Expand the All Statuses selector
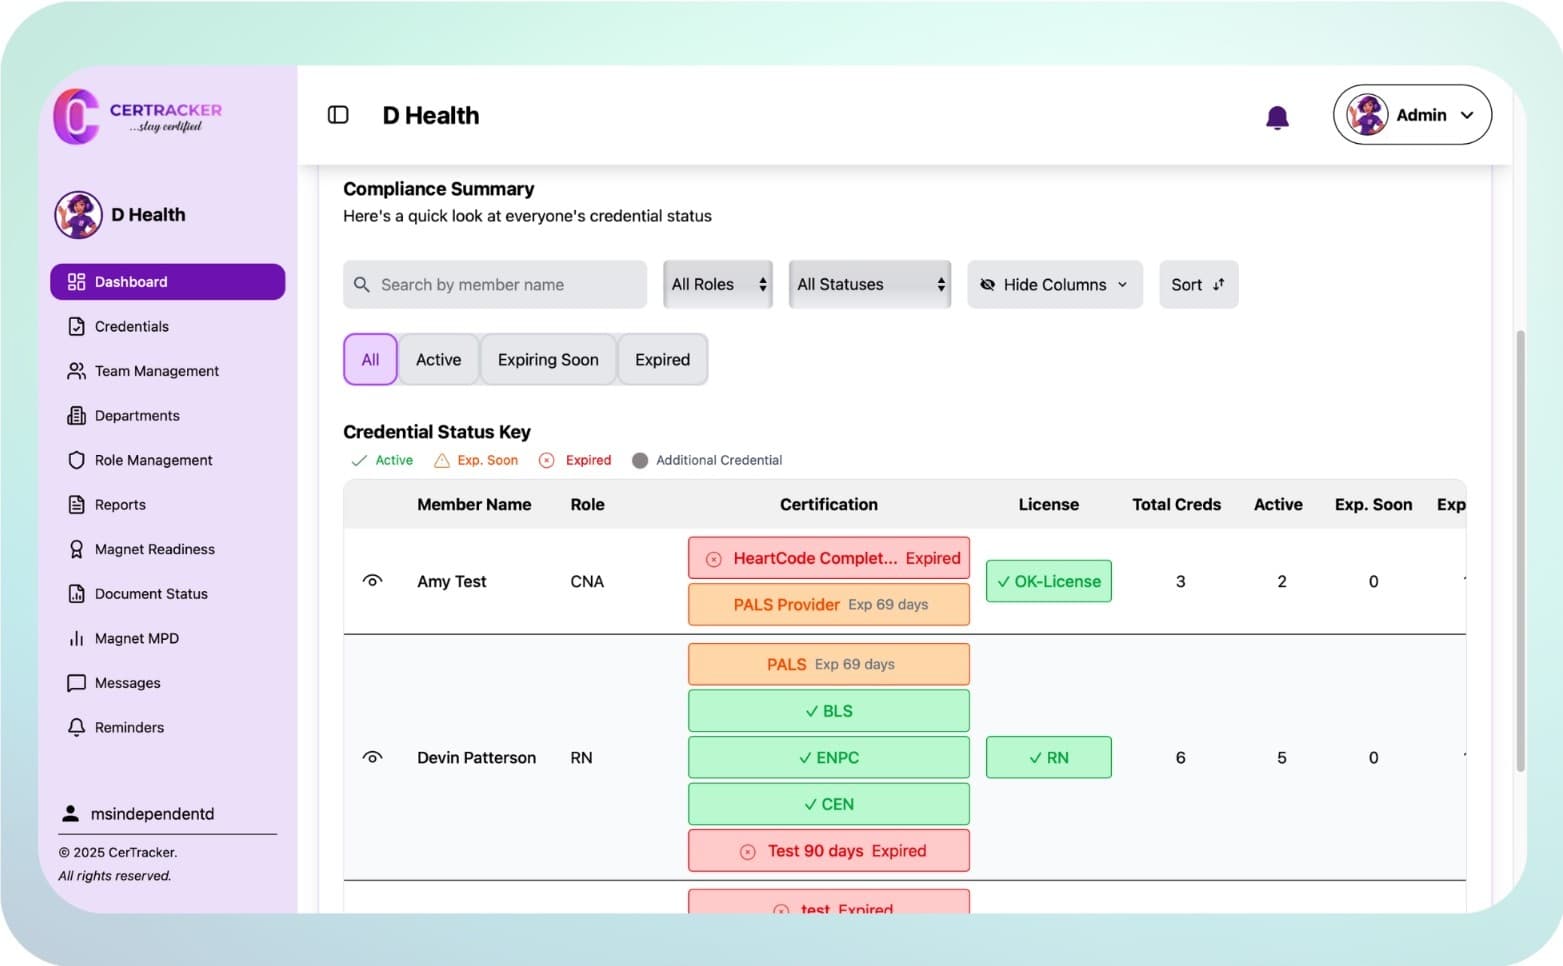This screenshot has width=1563, height=966. tap(867, 284)
